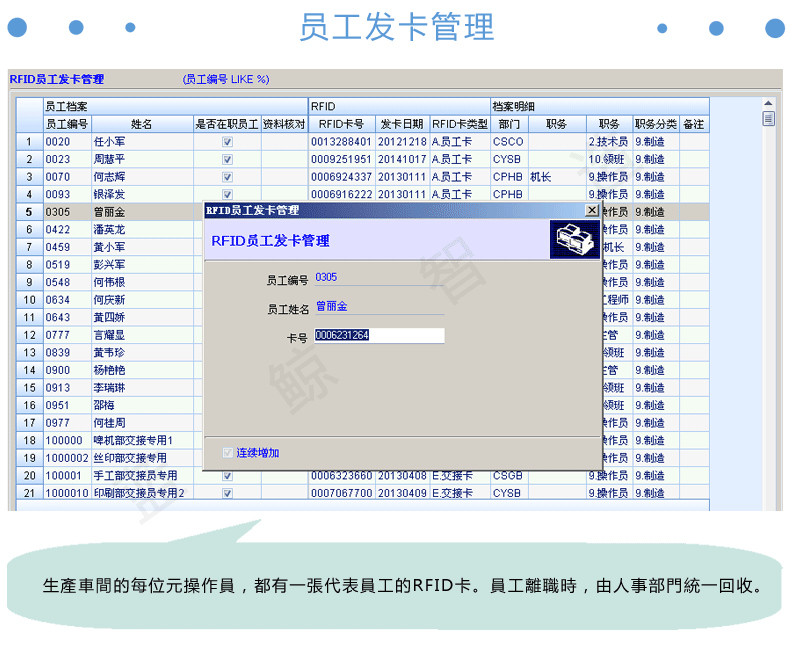Click the 职务分类 column header
Viewport: 790px width, 660px height.
(x=656, y=124)
